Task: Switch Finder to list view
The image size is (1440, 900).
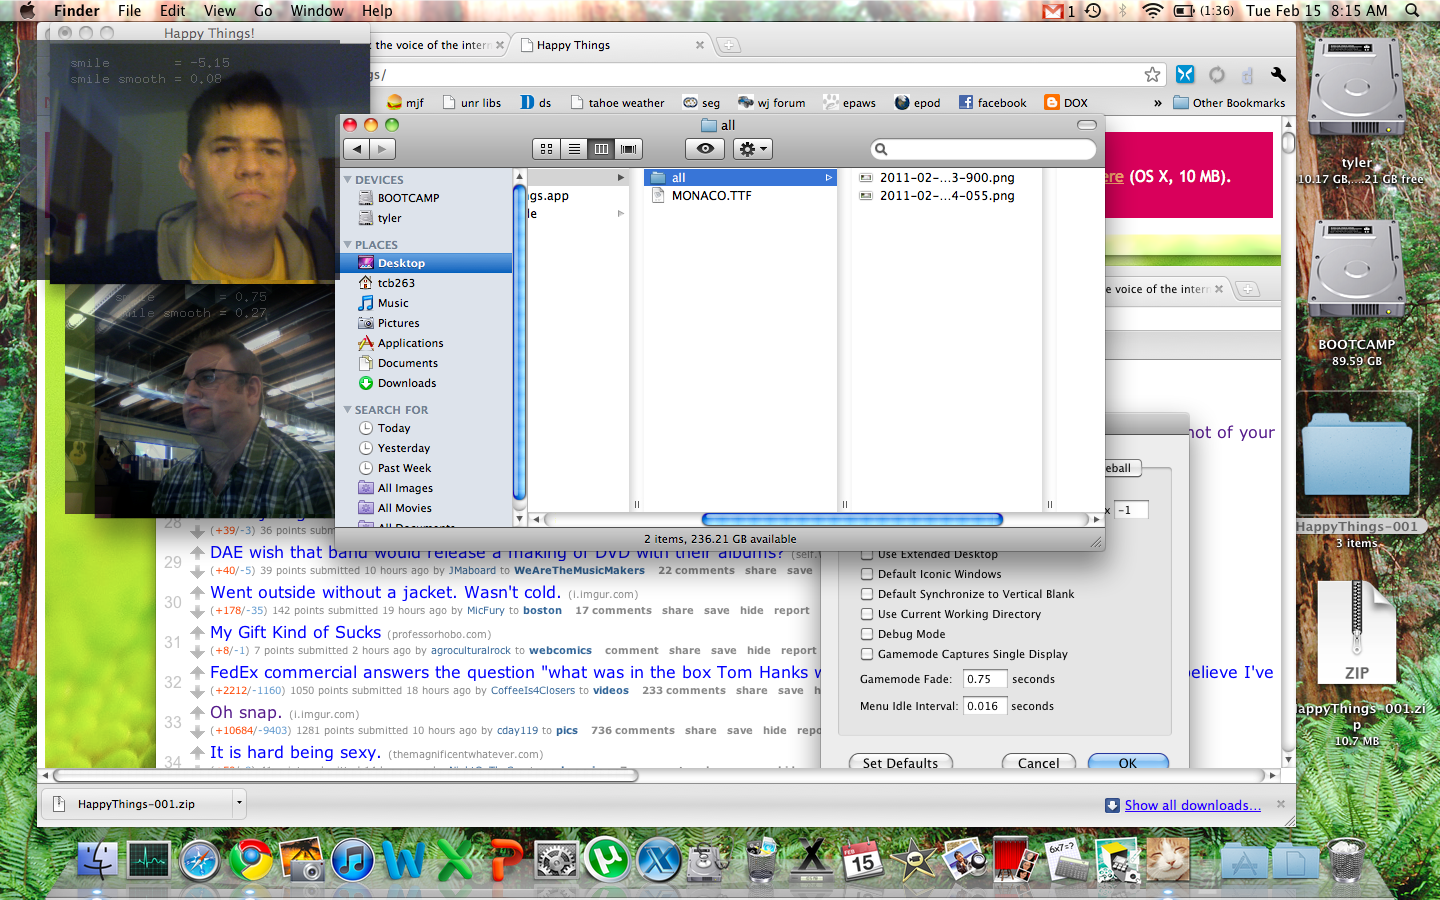Action: point(574,149)
